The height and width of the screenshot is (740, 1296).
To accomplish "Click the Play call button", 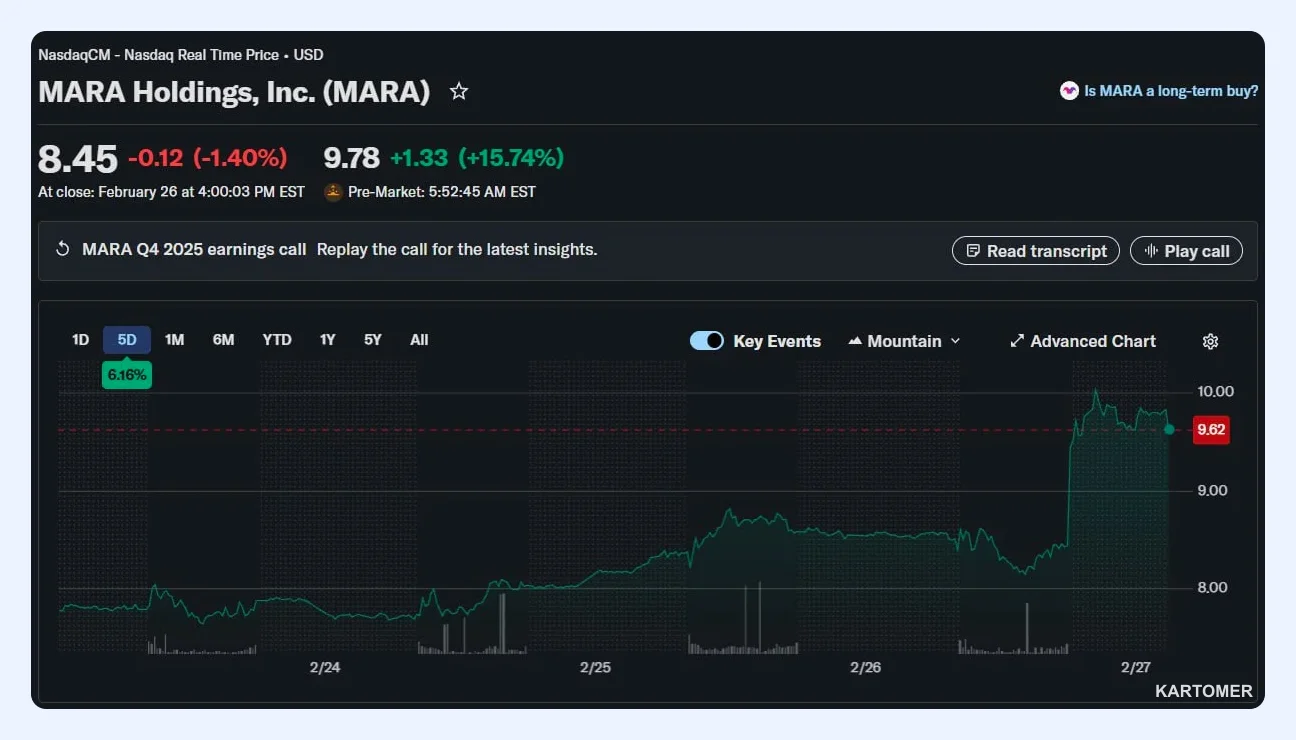I will point(1186,251).
